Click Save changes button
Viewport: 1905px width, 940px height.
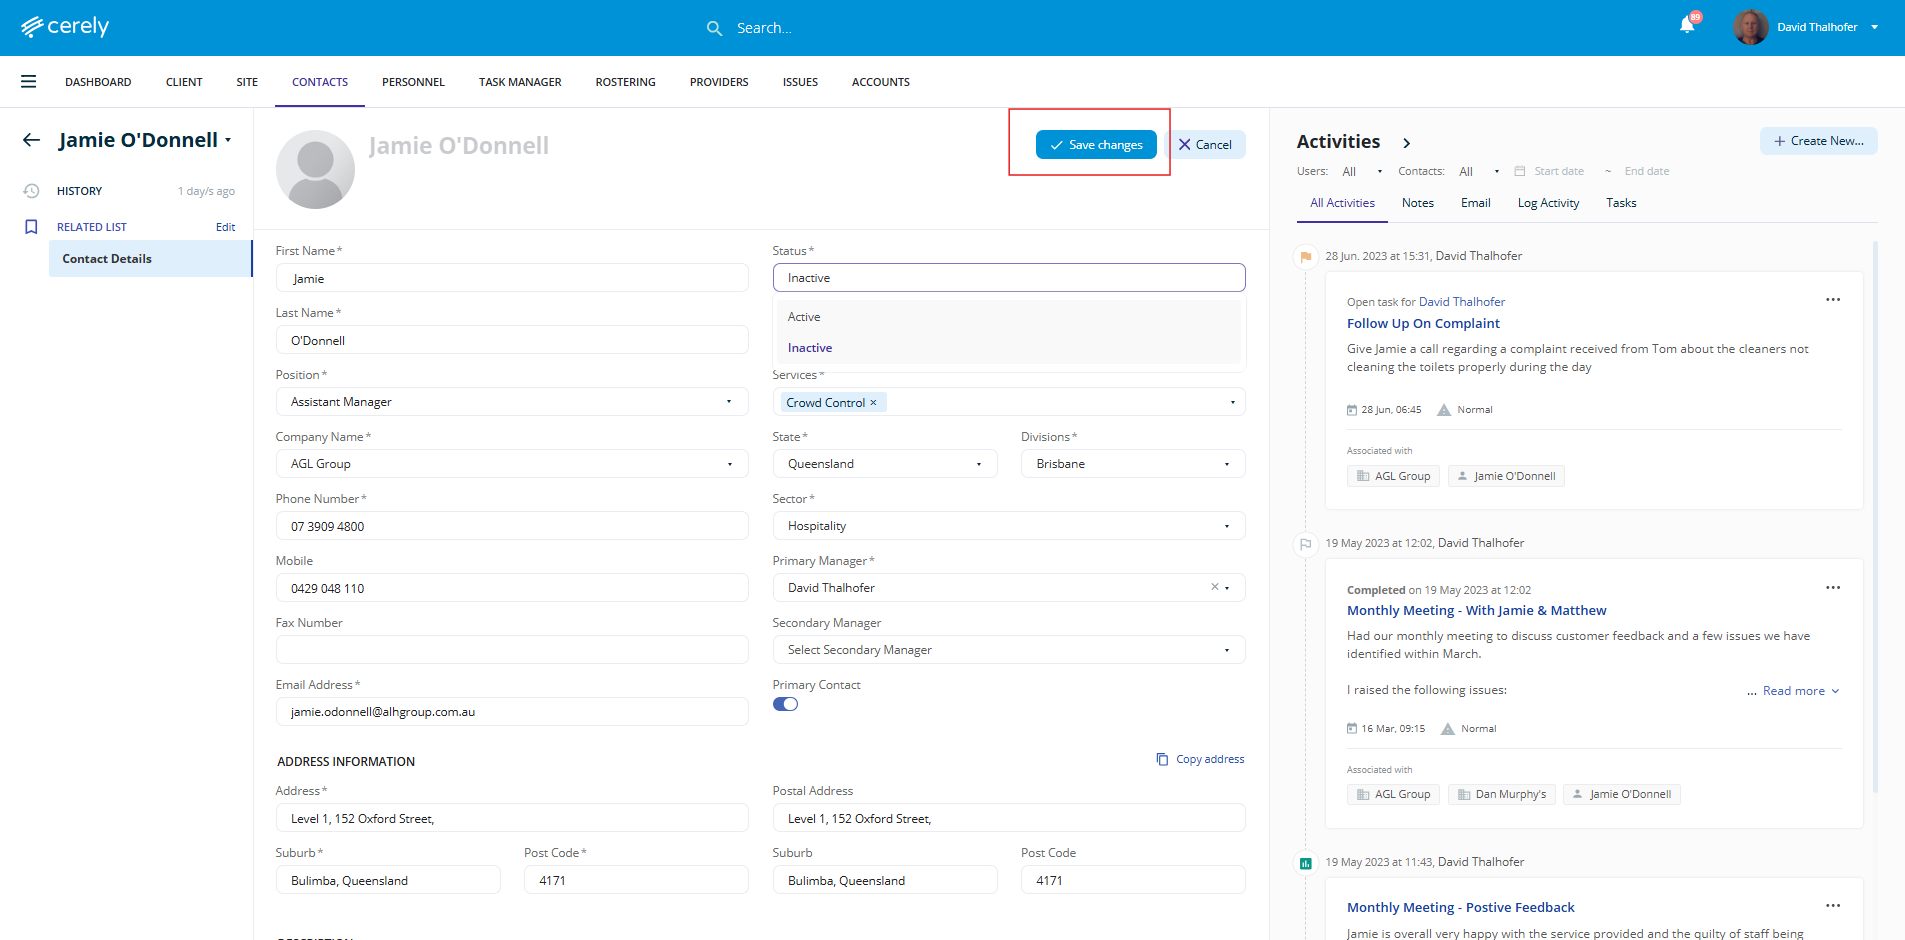1095,145
